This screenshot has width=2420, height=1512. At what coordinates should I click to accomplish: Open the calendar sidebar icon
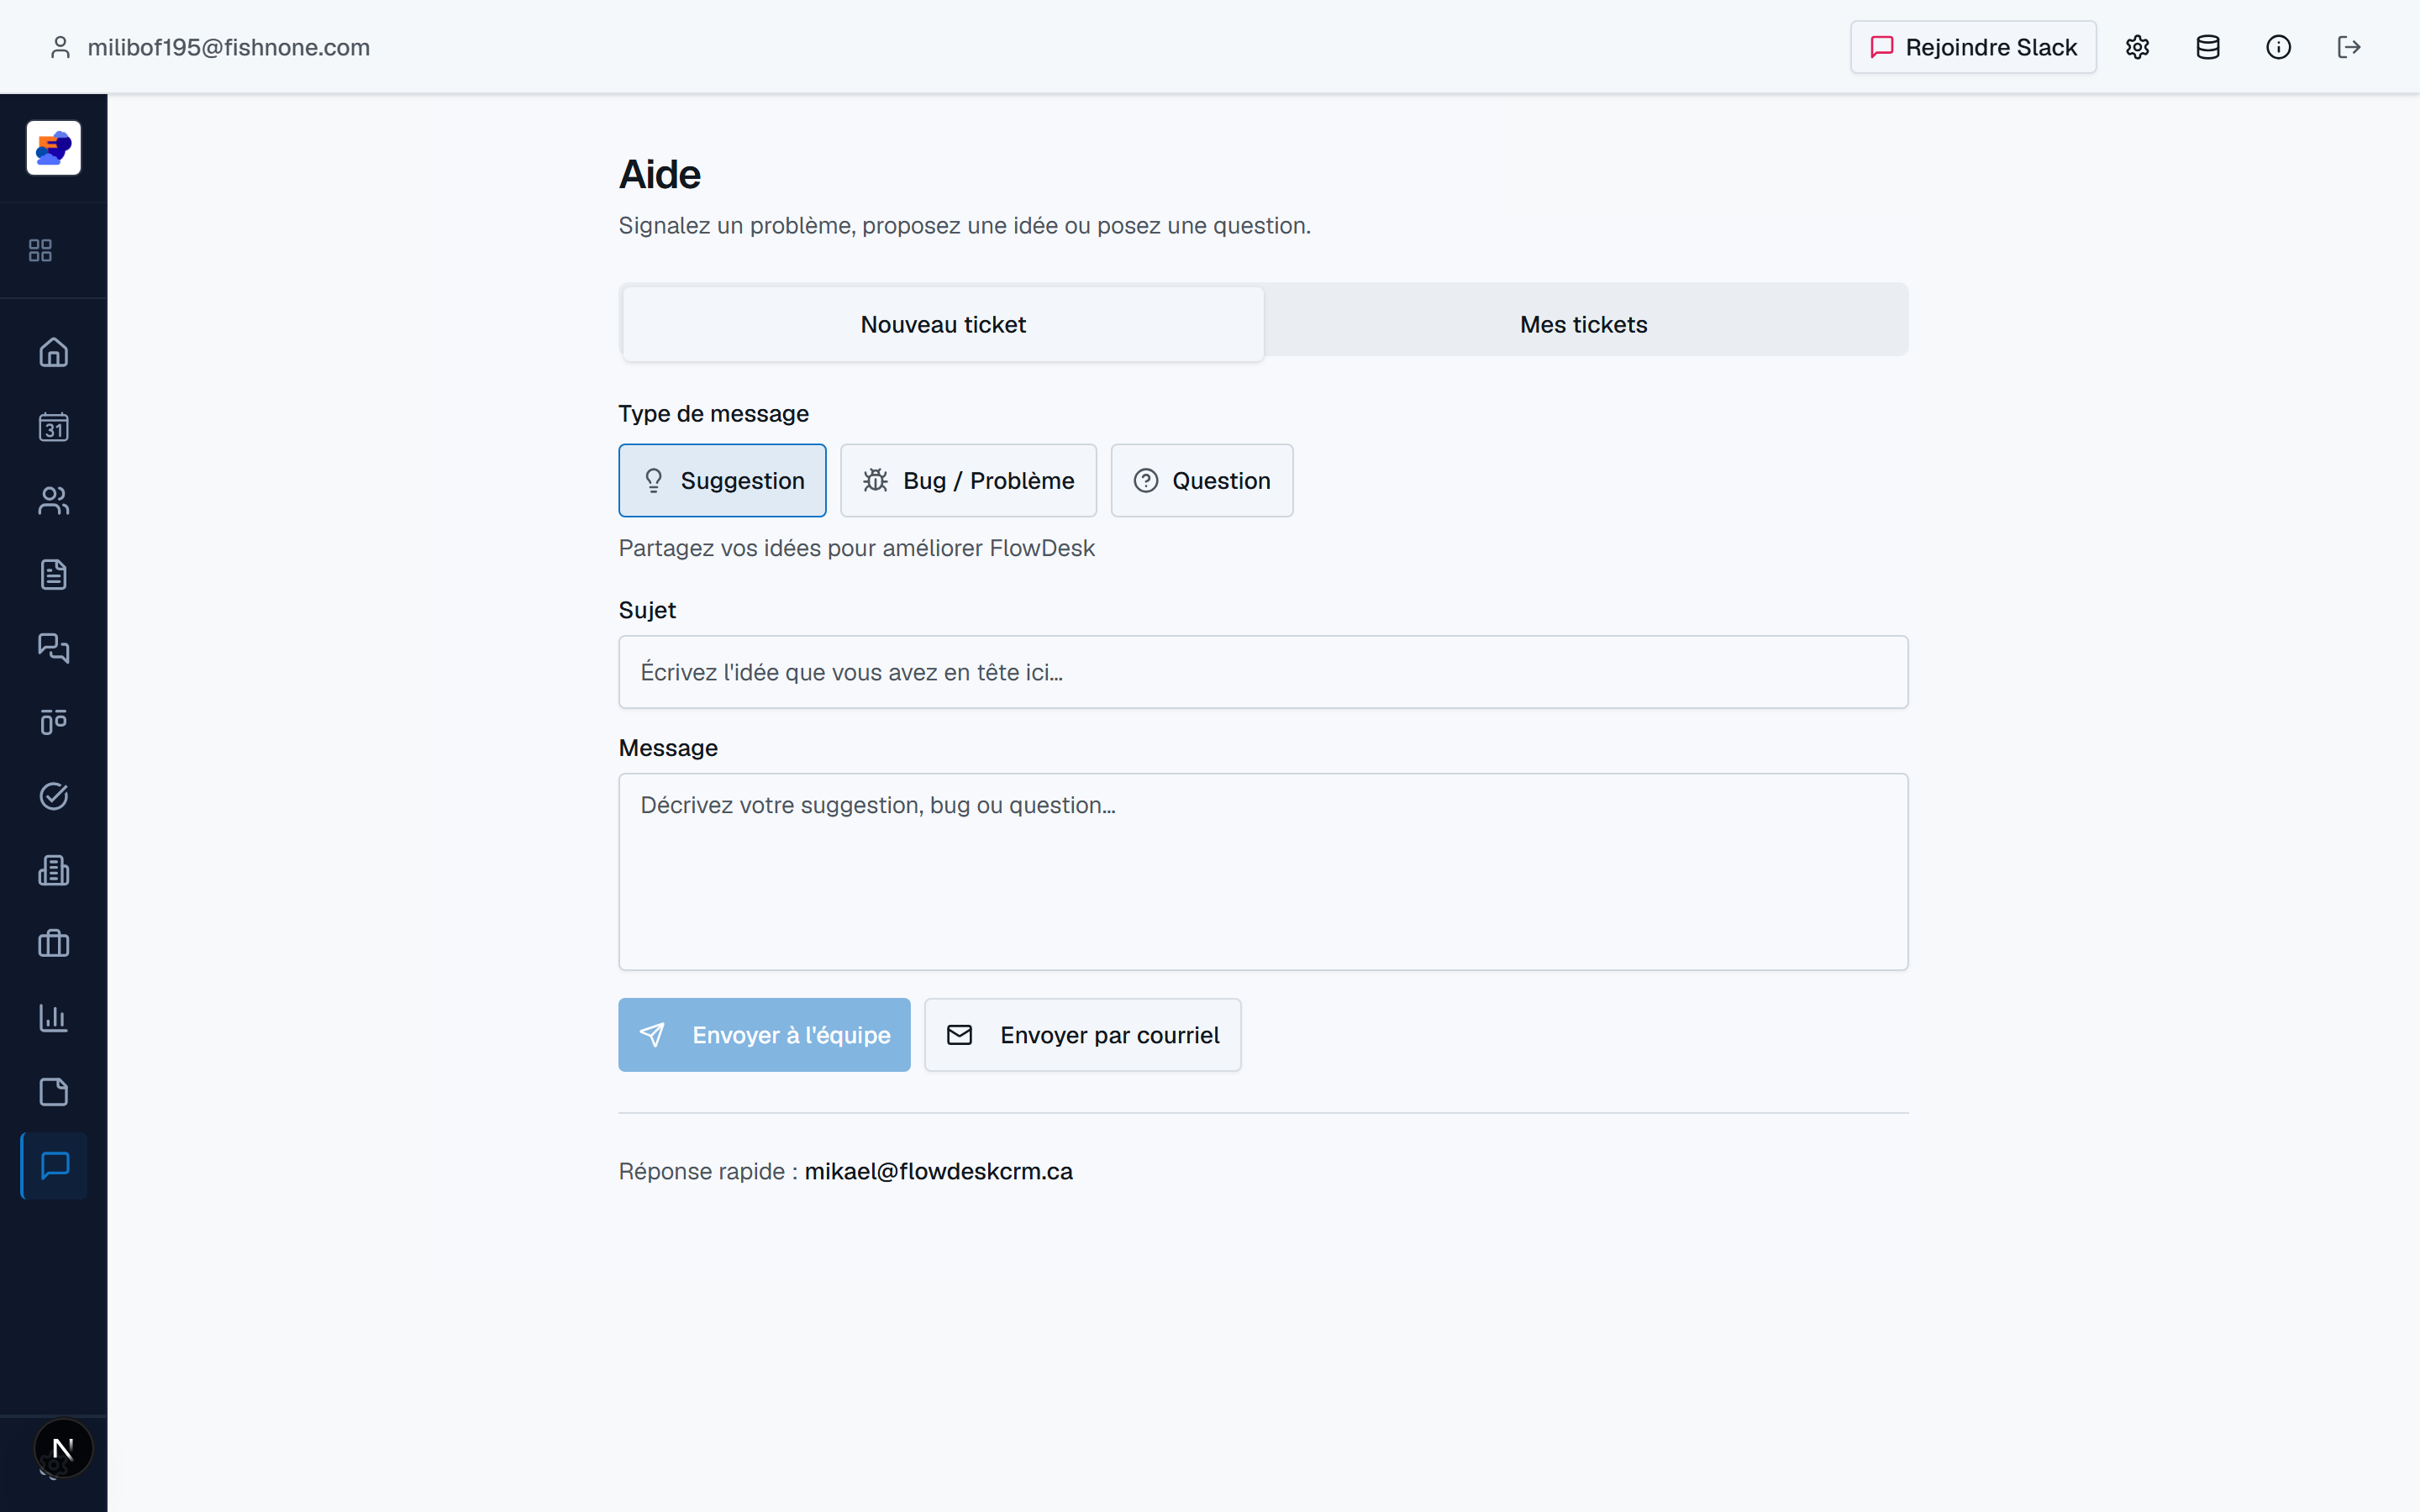pos(54,427)
